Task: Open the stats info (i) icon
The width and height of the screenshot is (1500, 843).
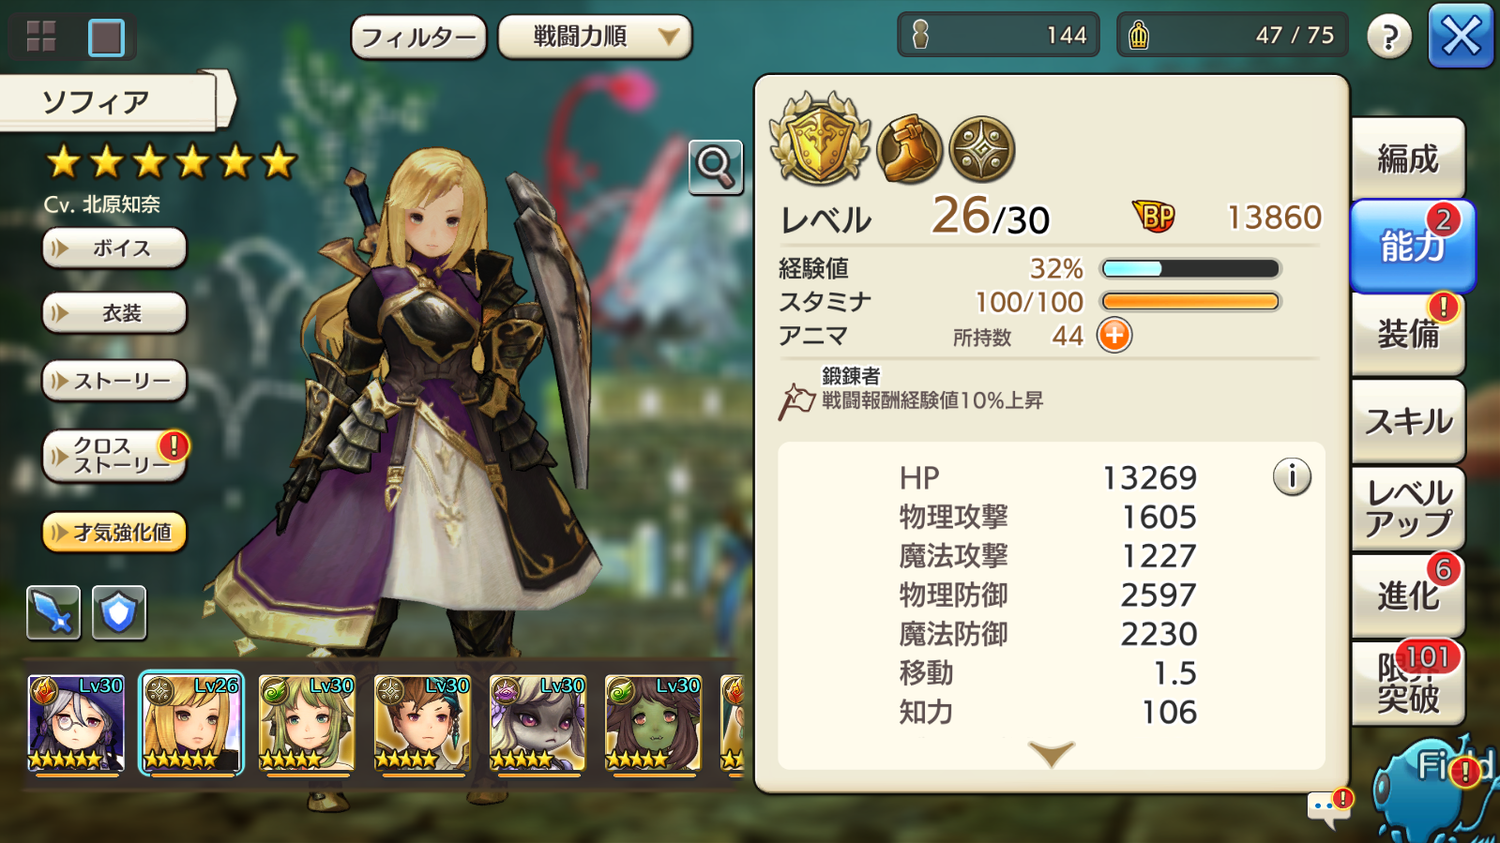Action: (x=1291, y=477)
